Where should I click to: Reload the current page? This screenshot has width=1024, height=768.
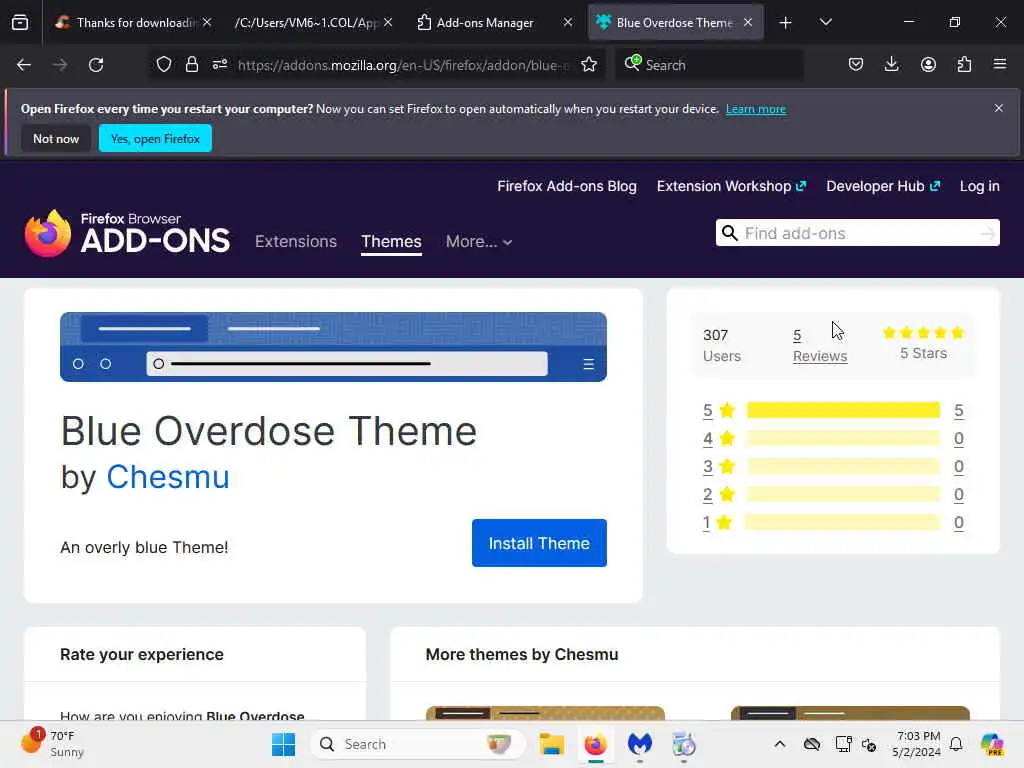tap(96, 65)
